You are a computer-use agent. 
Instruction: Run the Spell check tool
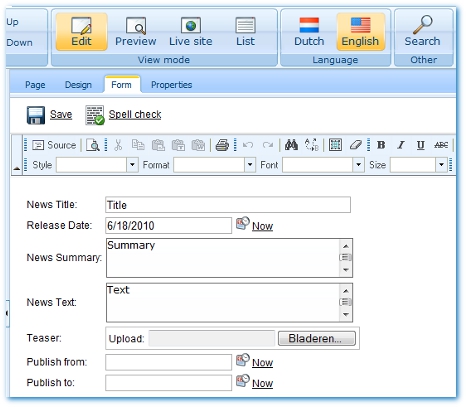point(135,114)
